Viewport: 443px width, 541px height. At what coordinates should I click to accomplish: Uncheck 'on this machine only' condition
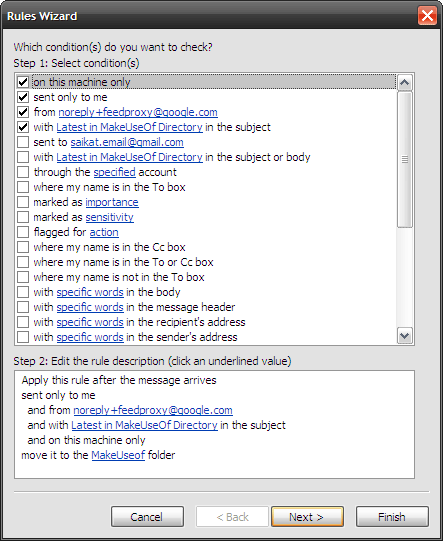pyautogui.click(x=23, y=82)
